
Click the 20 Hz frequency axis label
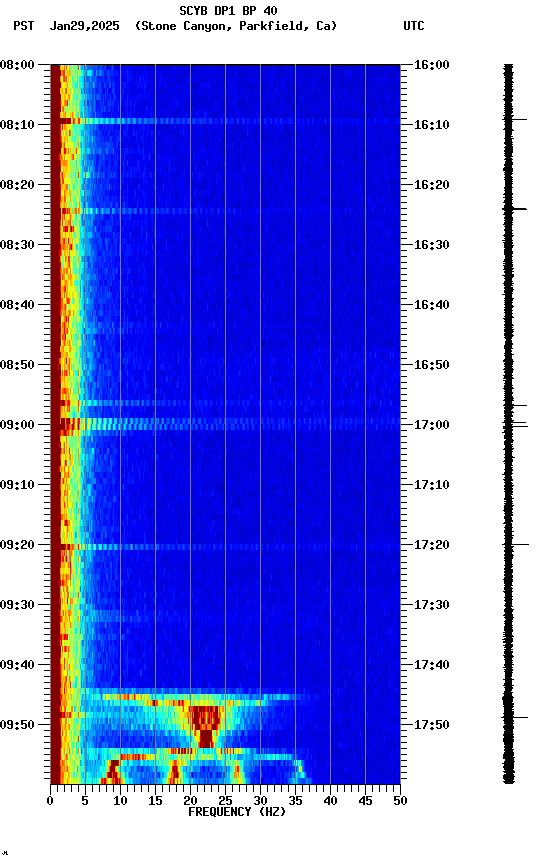coord(190,801)
